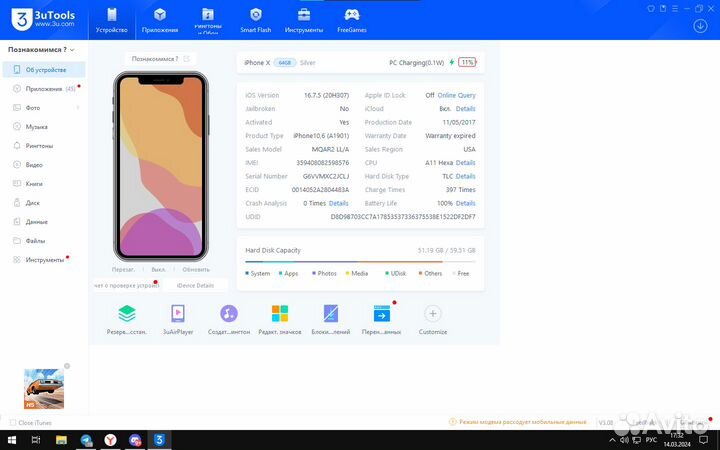
Task: Click the UDisk legend color dot
Action: (x=387, y=273)
